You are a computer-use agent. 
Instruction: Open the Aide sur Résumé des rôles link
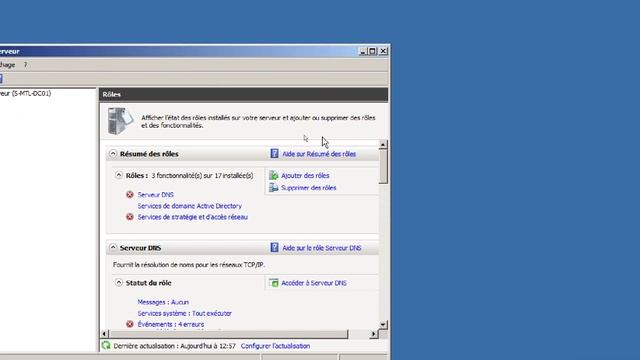click(x=319, y=154)
